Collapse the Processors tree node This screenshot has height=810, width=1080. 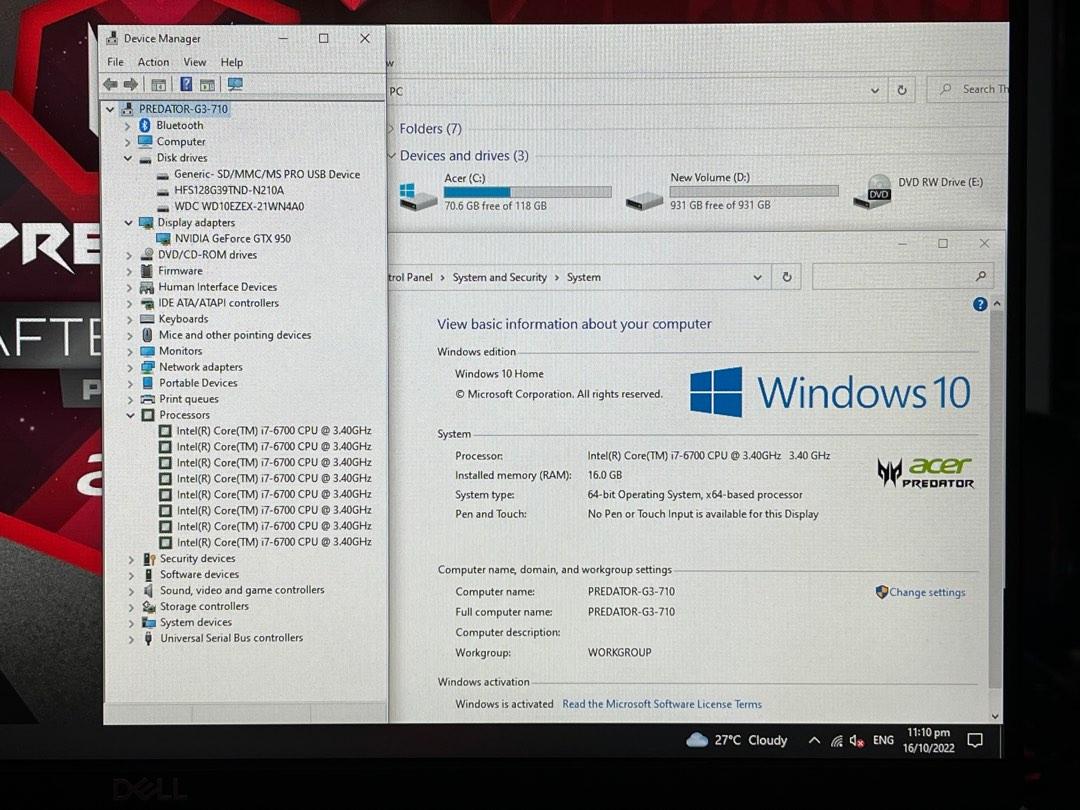(x=130, y=415)
